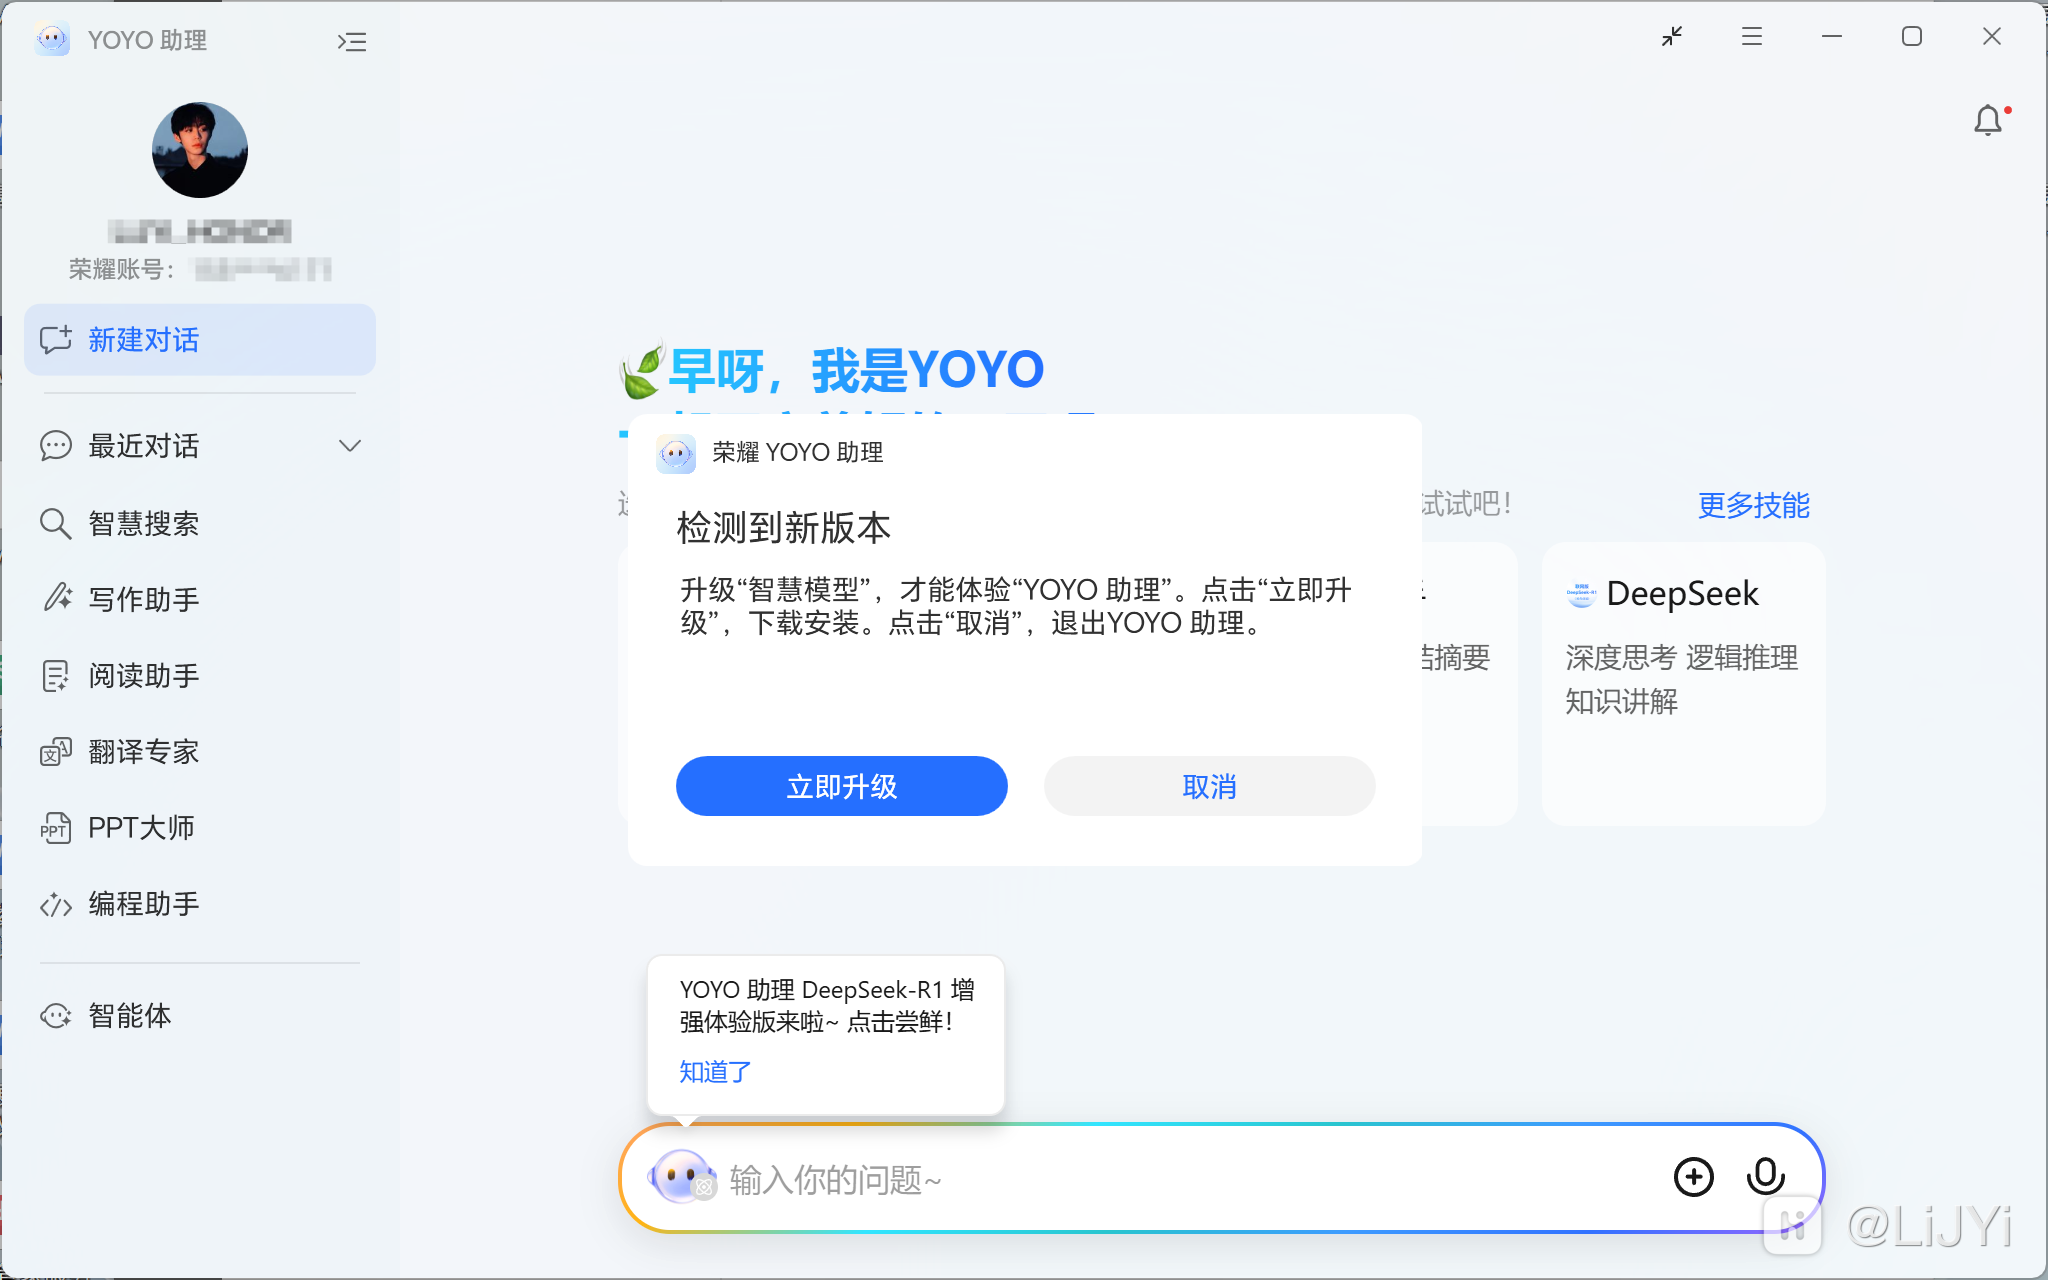2048x1280 pixels.
Task: Click the YOYO 助理 logo icon in title bar
Action: pyautogui.click(x=52, y=39)
